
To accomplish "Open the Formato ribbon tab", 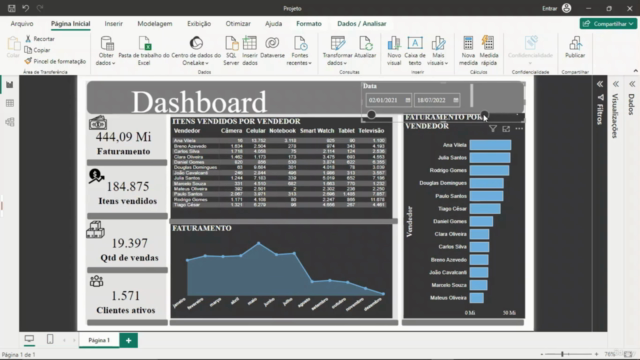I will tap(309, 24).
